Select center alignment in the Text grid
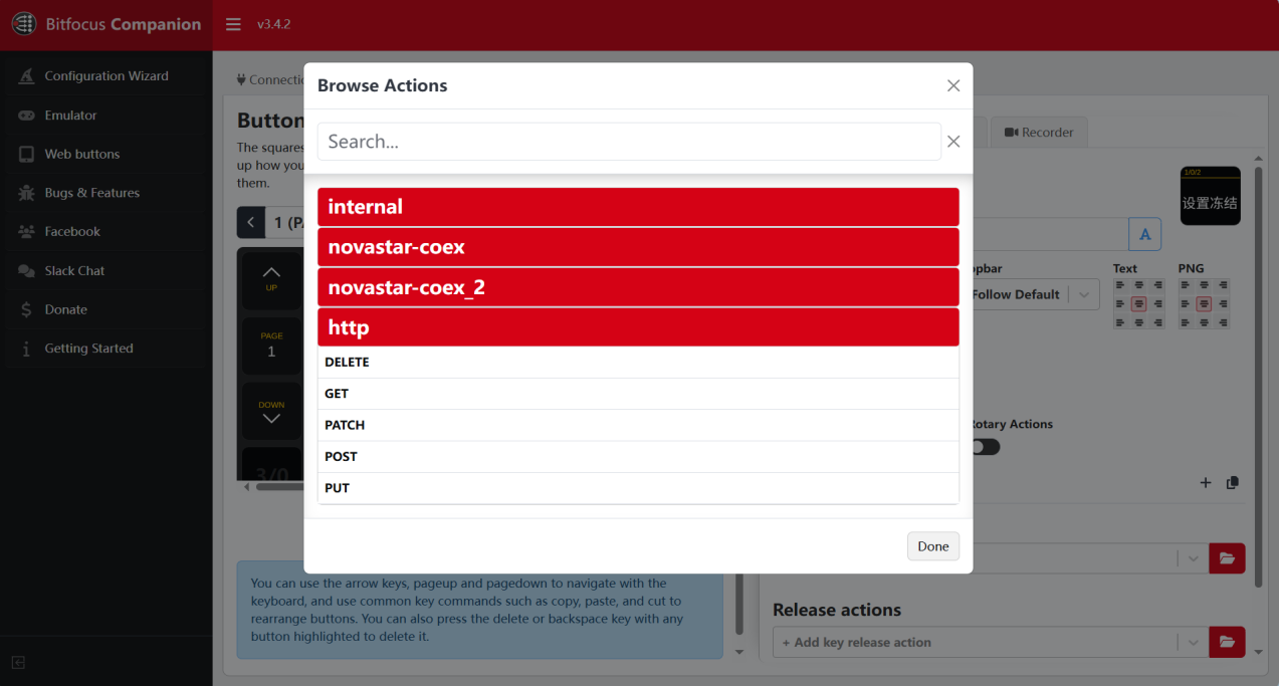 [x=1138, y=304]
